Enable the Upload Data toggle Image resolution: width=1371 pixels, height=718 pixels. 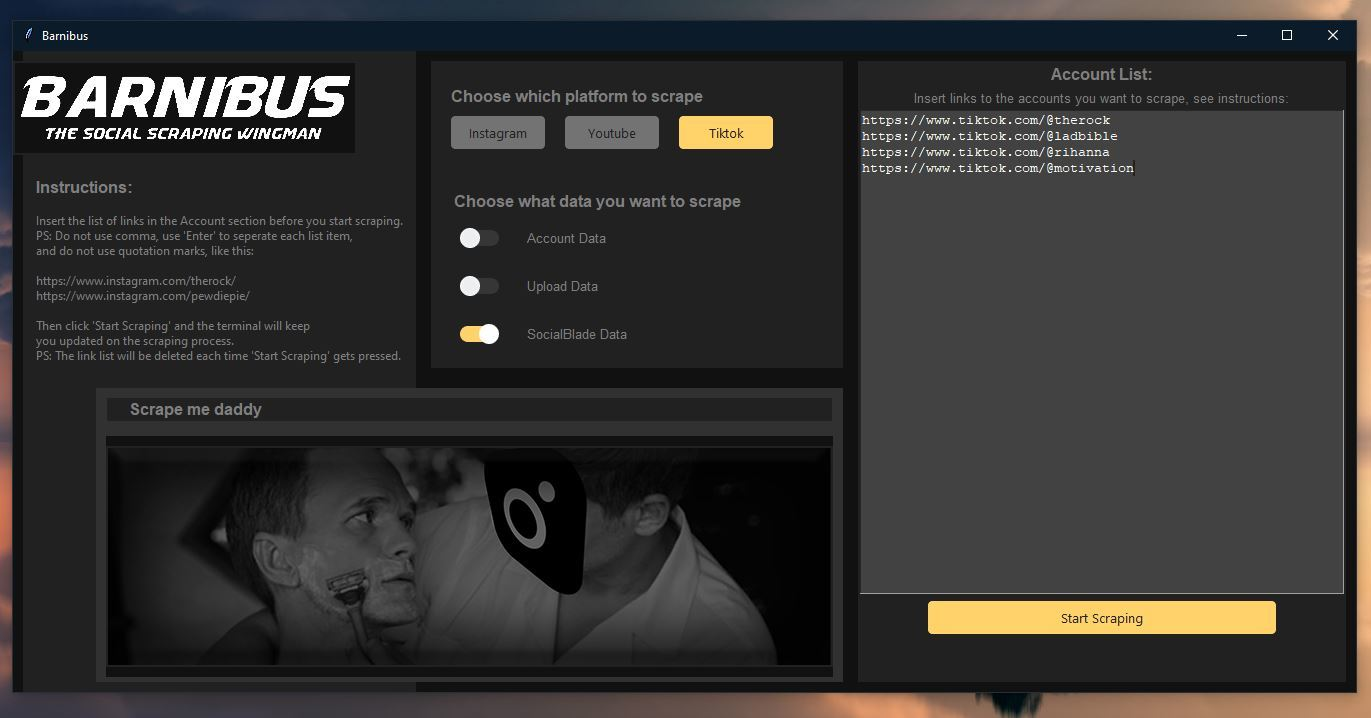pyautogui.click(x=479, y=286)
